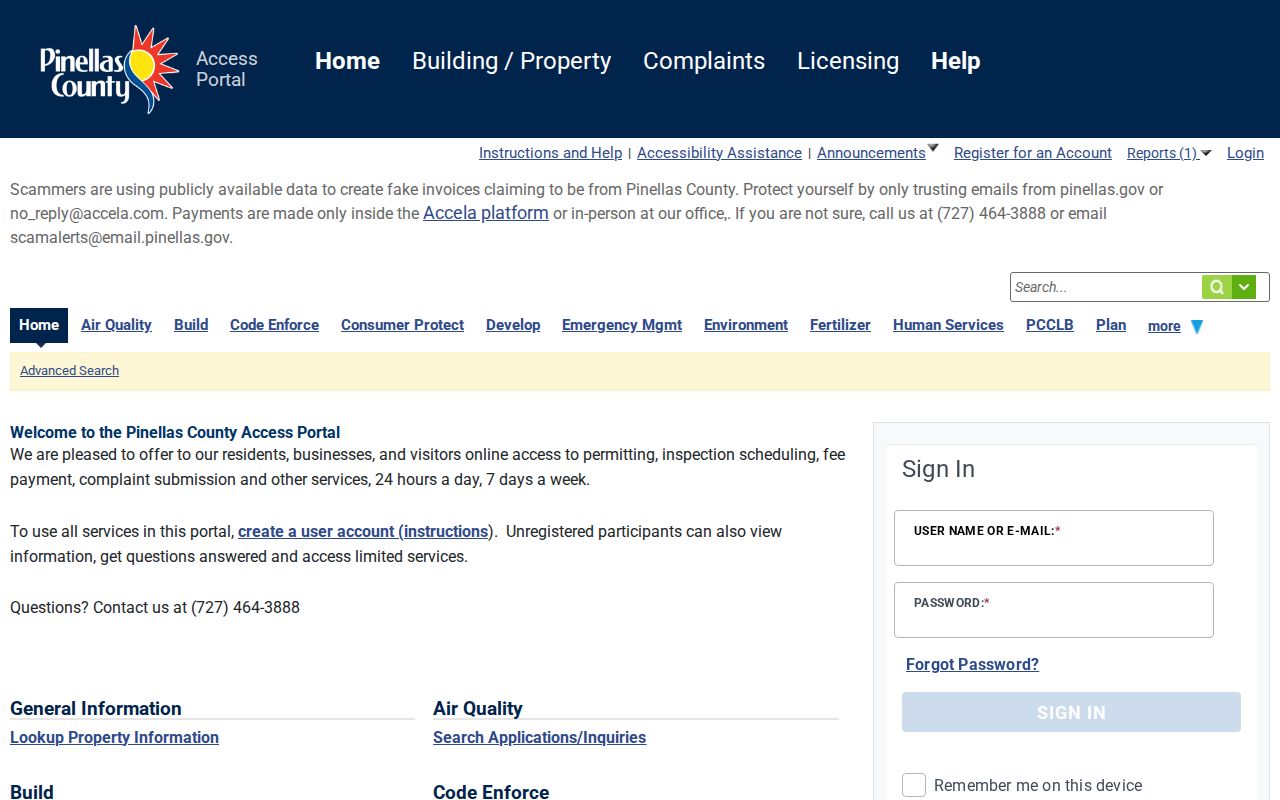1280x800 pixels.
Task: Expand the more tabs menu
Action: (x=1176, y=326)
